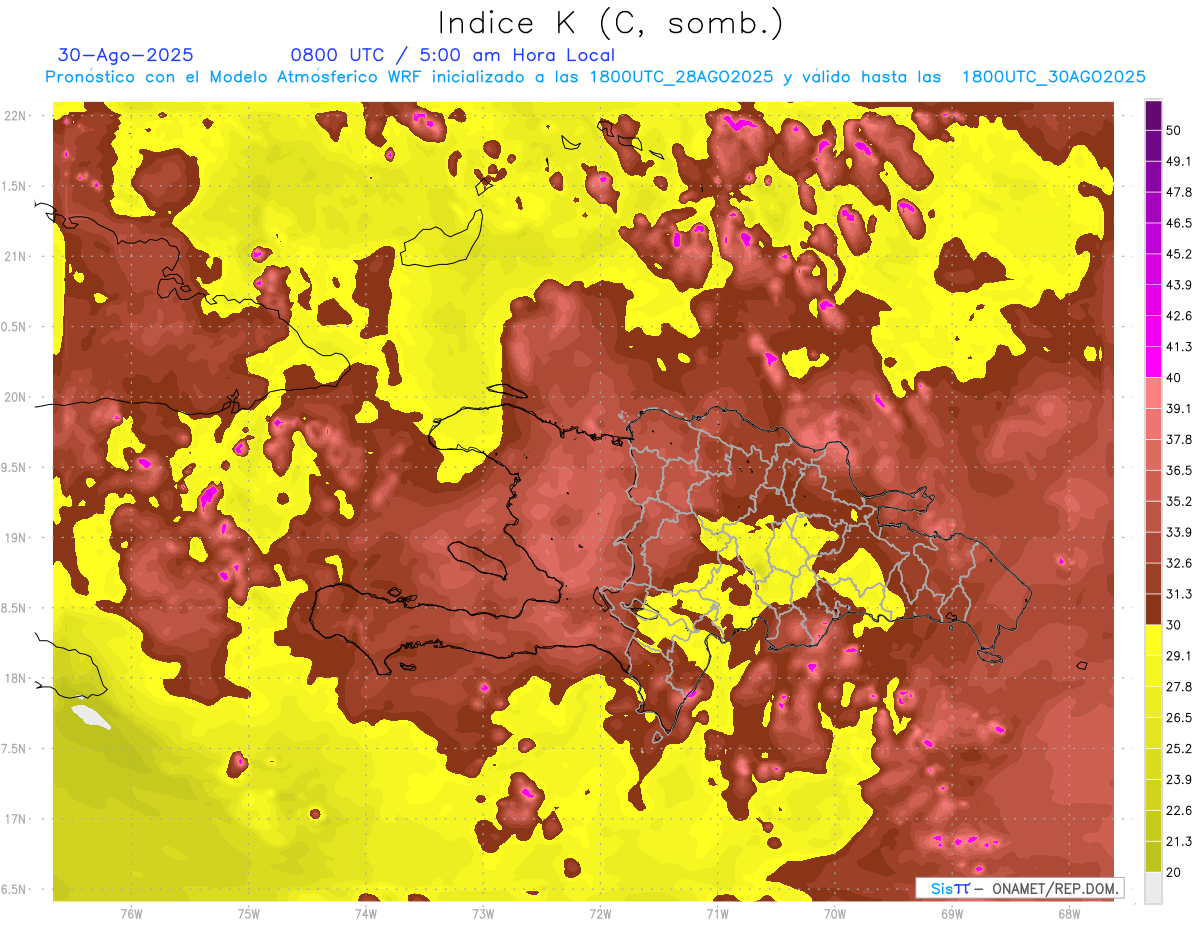Screen dimensions: 1200x927
Task: Click the title "Indice K (C, somb.)"
Action: (x=610, y=23)
